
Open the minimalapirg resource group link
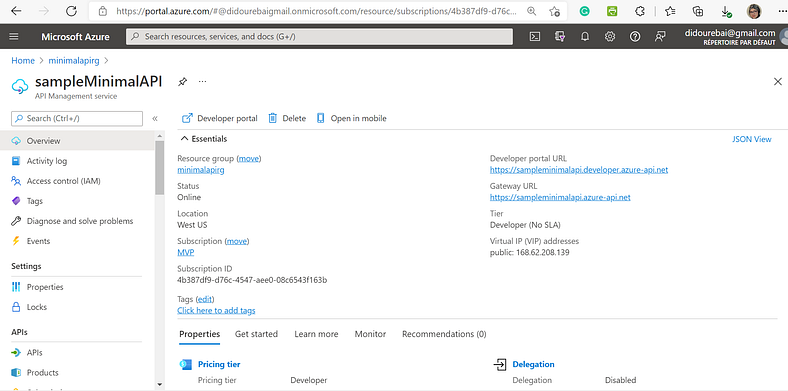(201, 170)
